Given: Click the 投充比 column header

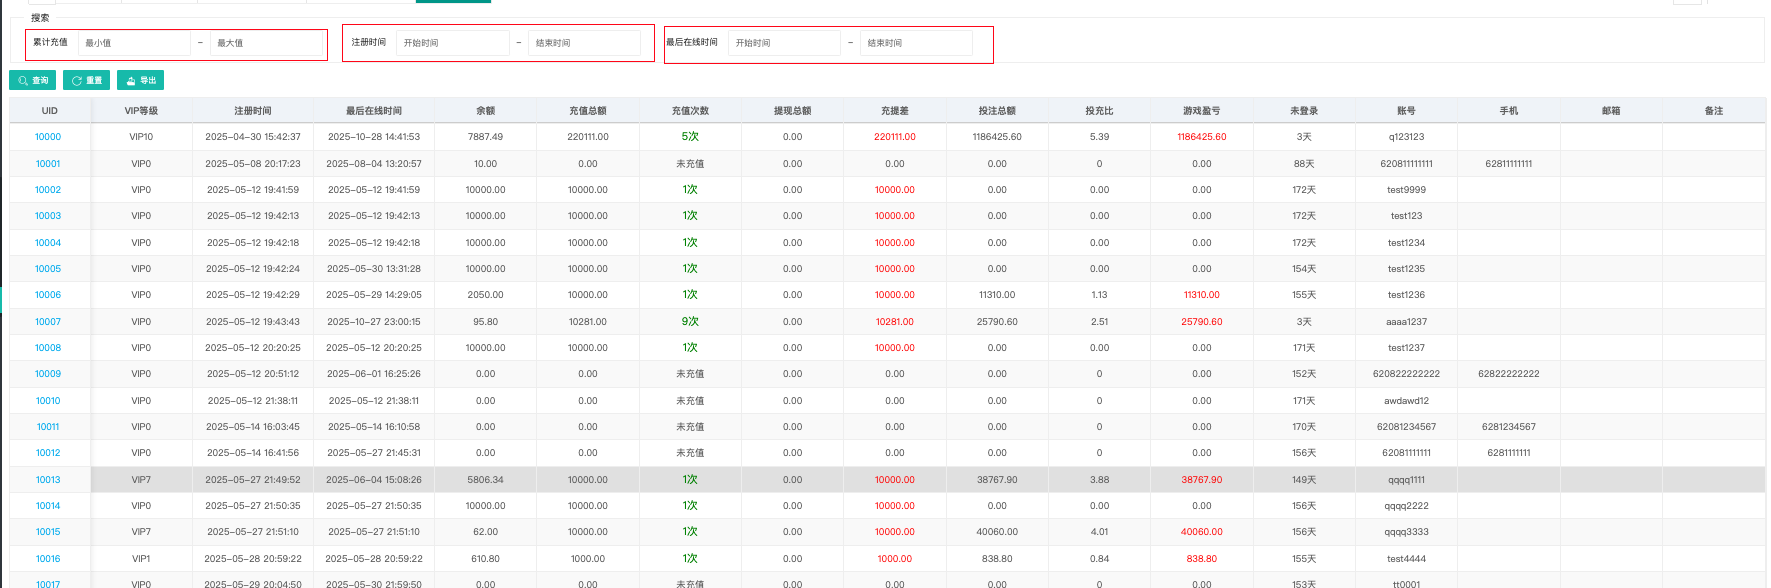Looking at the screenshot, I should click(1099, 111).
